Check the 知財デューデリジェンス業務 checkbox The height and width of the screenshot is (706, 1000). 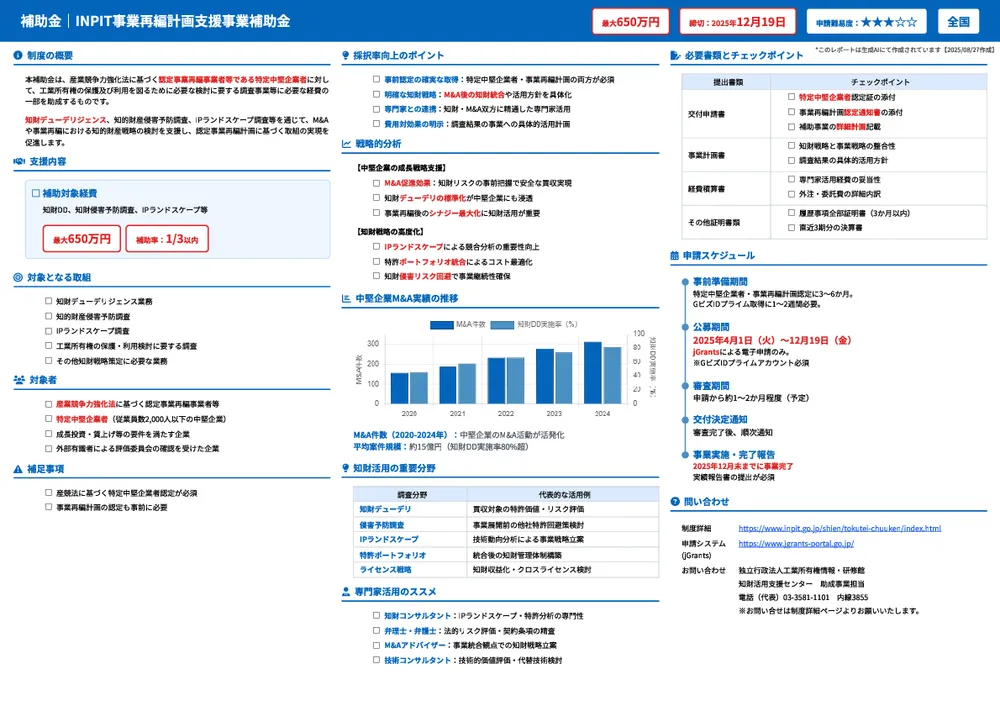[x=48, y=301]
